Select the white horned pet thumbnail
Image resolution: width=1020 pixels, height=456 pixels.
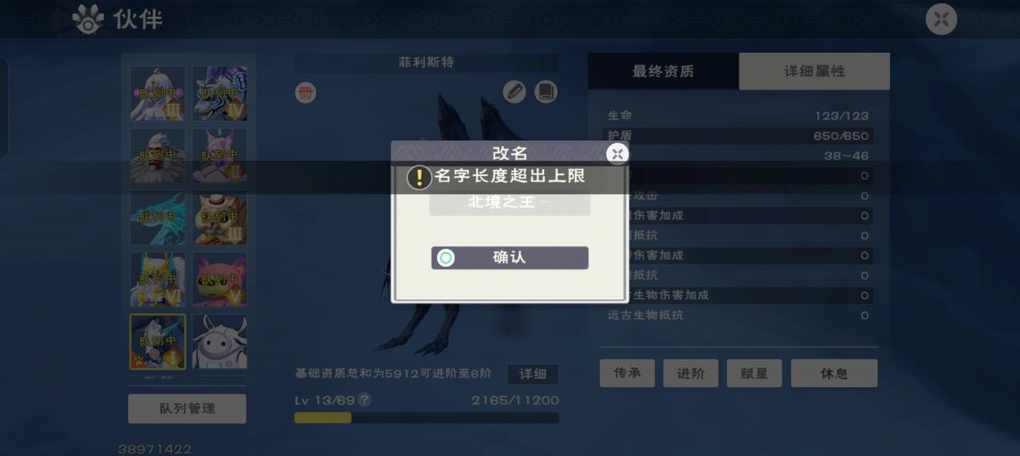point(219,342)
